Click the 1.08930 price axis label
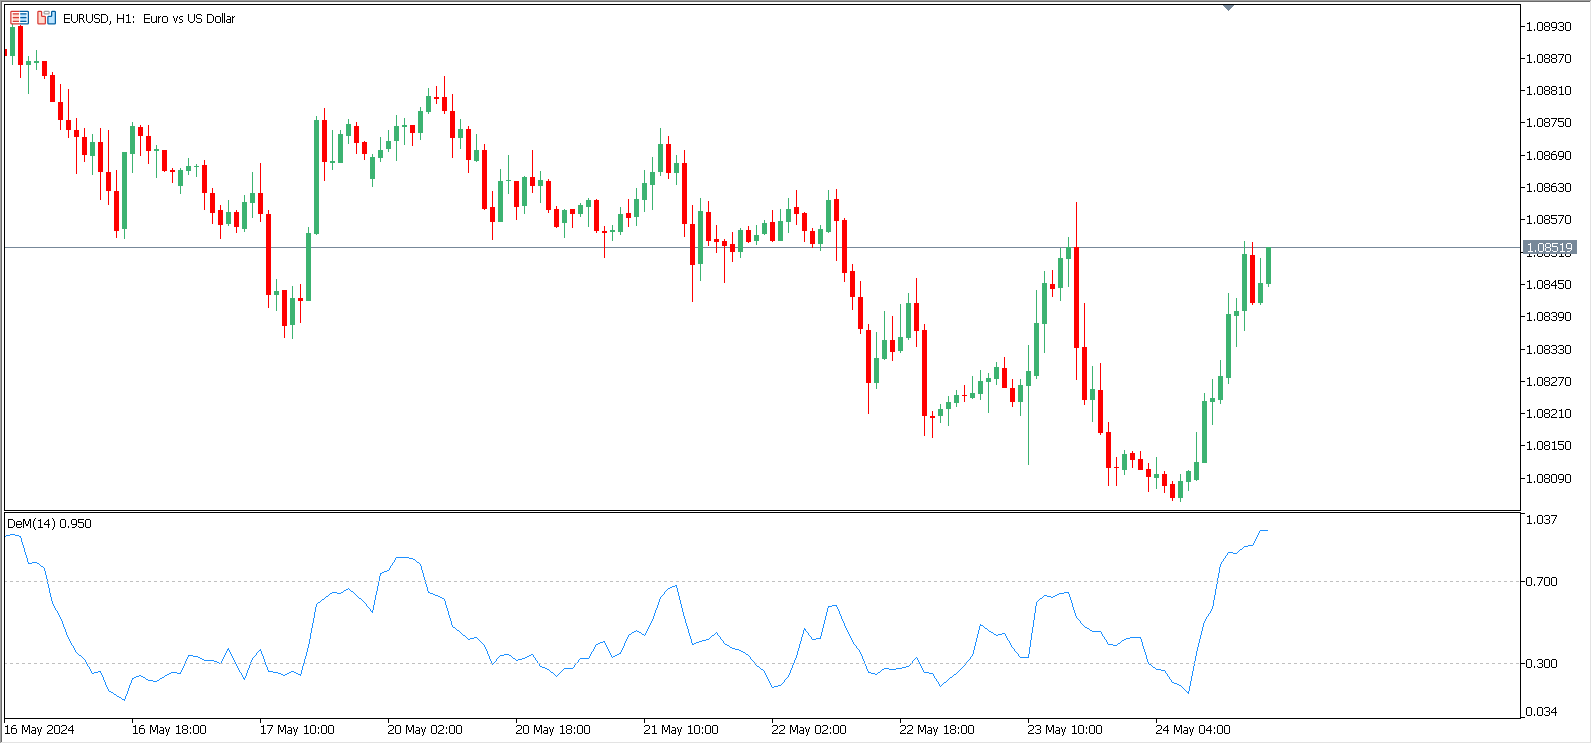 click(x=1547, y=26)
